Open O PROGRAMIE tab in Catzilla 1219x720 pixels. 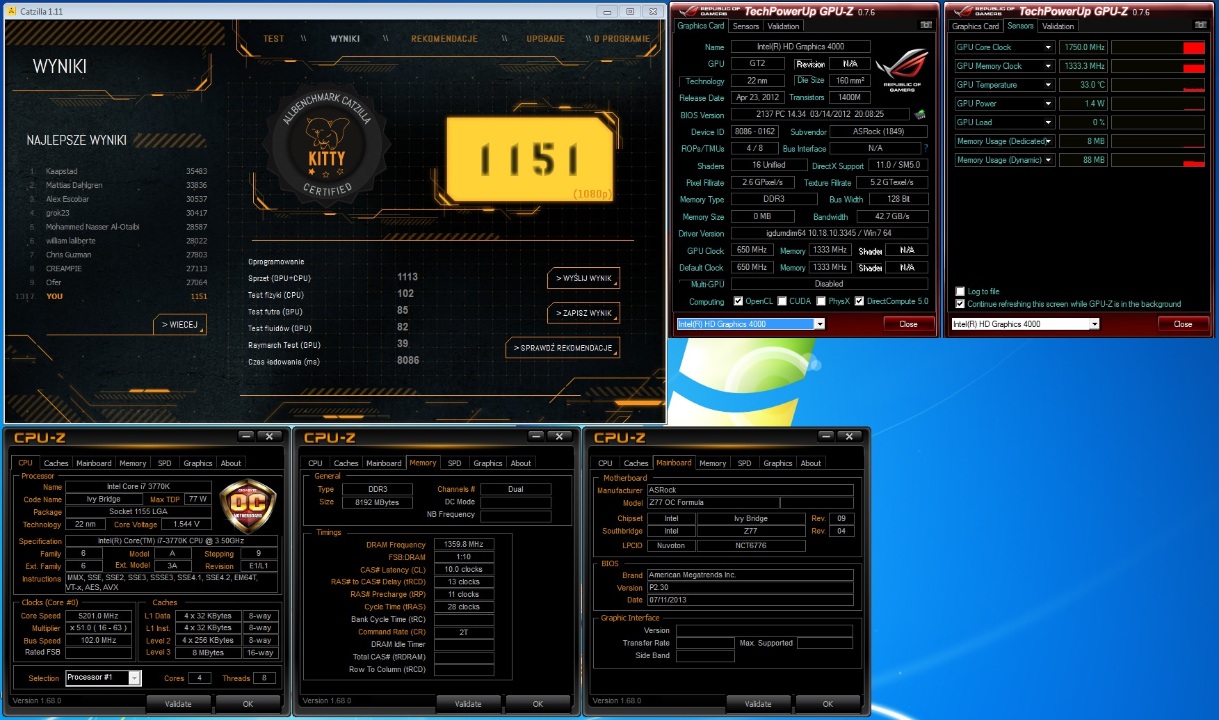[623, 39]
